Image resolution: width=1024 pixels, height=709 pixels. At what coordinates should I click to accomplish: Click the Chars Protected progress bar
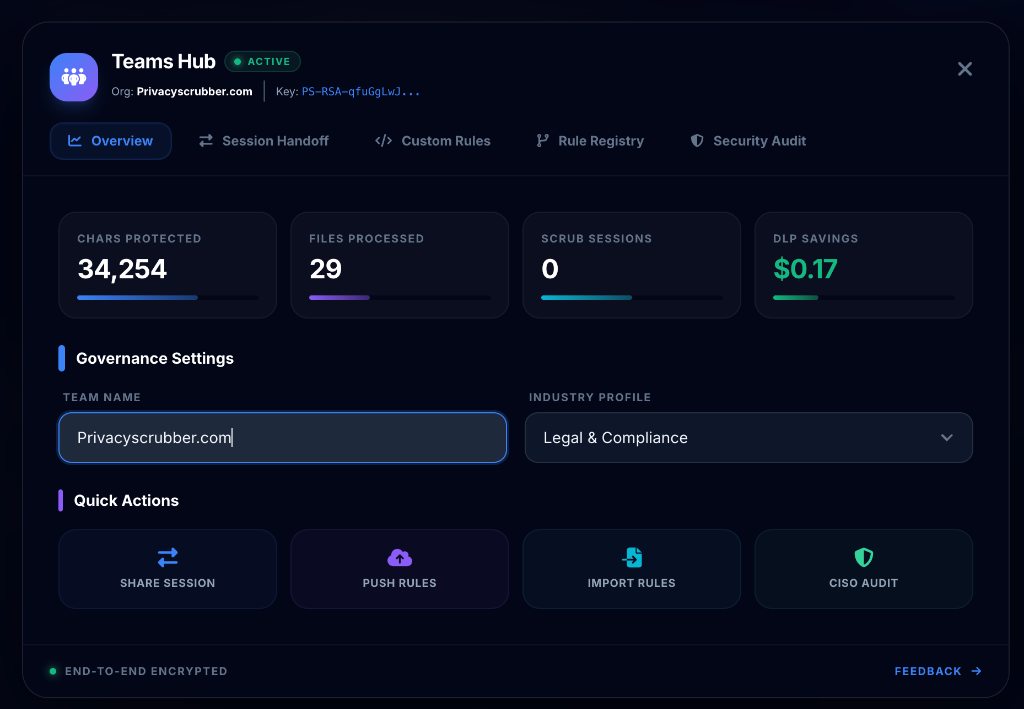pos(168,298)
